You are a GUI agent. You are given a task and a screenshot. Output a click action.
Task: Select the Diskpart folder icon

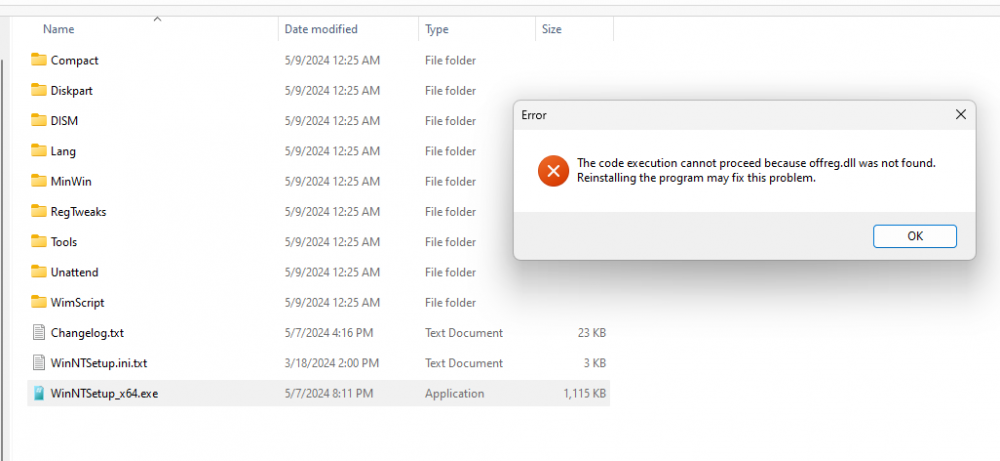point(39,90)
